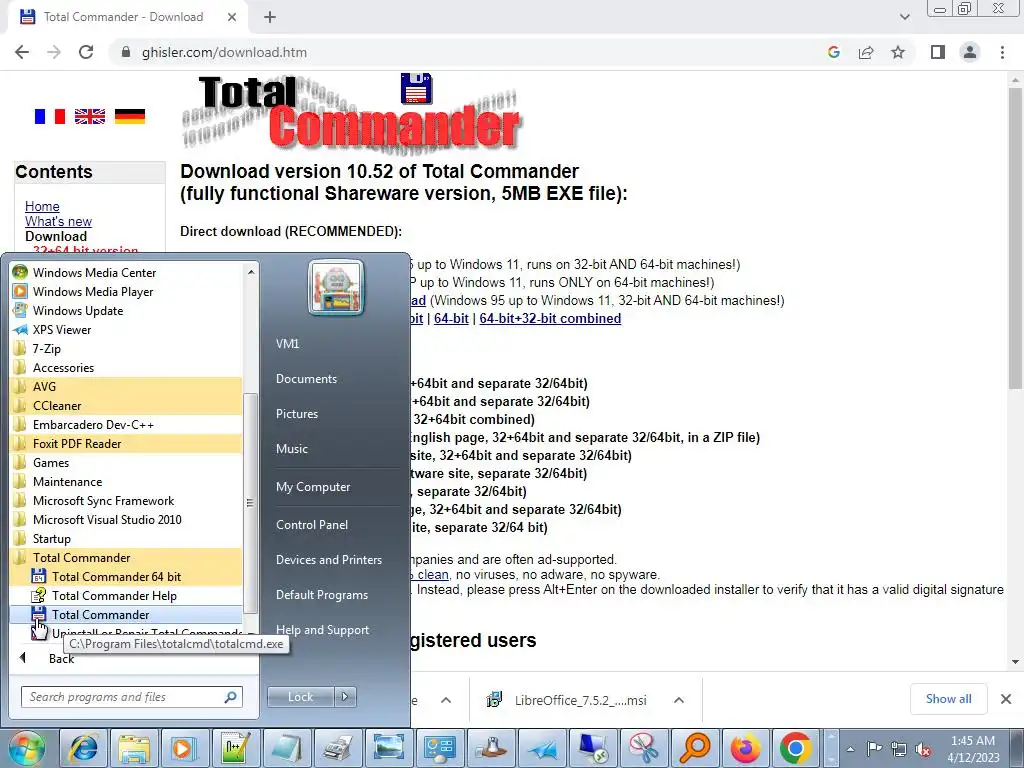Open shutdown options arrow beside Lock

tap(345, 697)
